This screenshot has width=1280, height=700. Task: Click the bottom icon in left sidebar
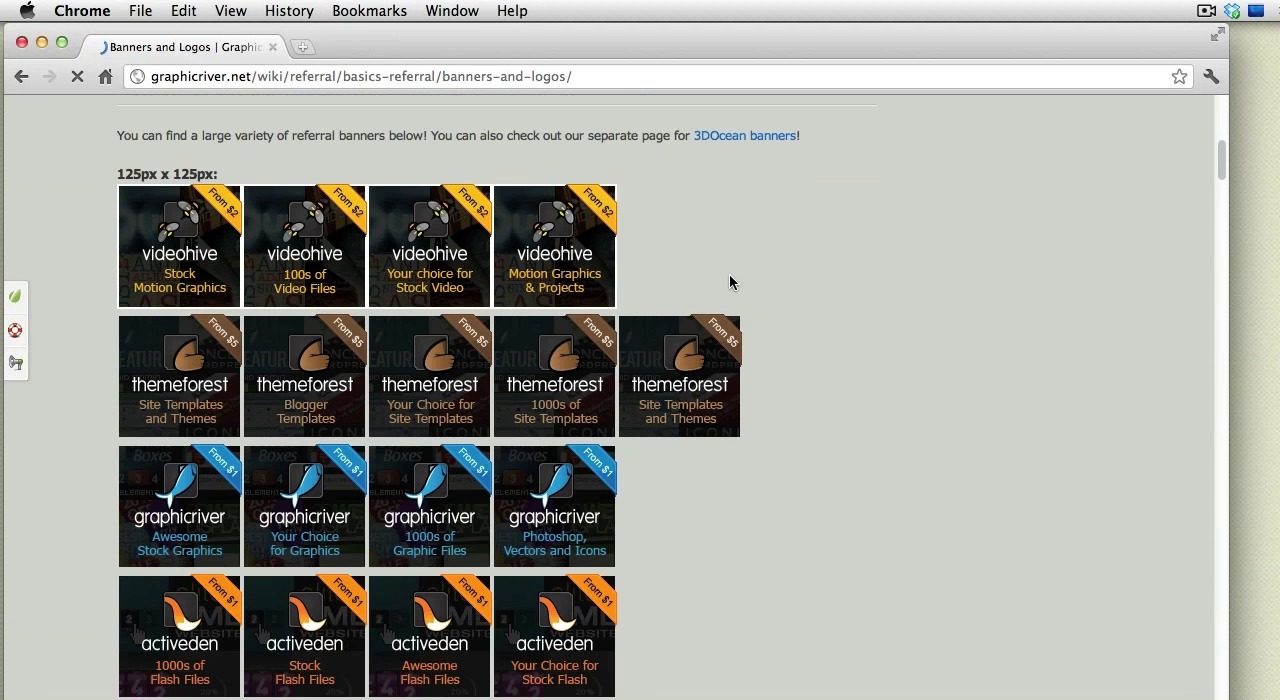point(15,364)
